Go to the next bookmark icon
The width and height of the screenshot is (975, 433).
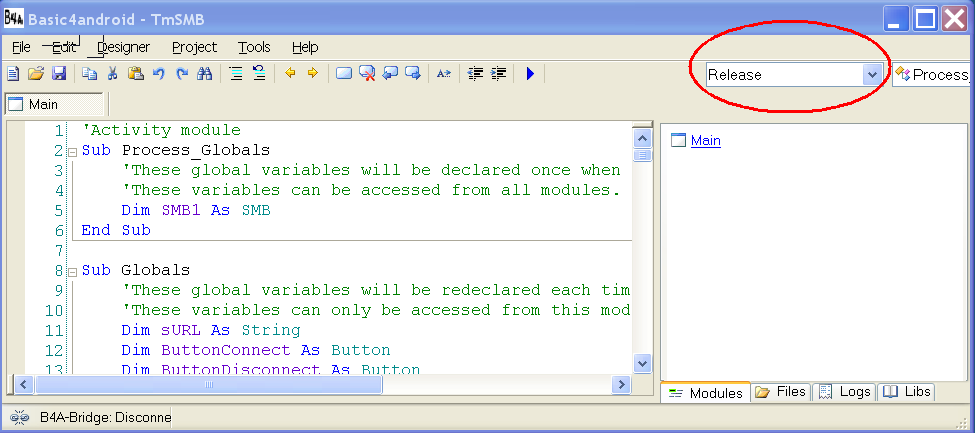(413, 74)
